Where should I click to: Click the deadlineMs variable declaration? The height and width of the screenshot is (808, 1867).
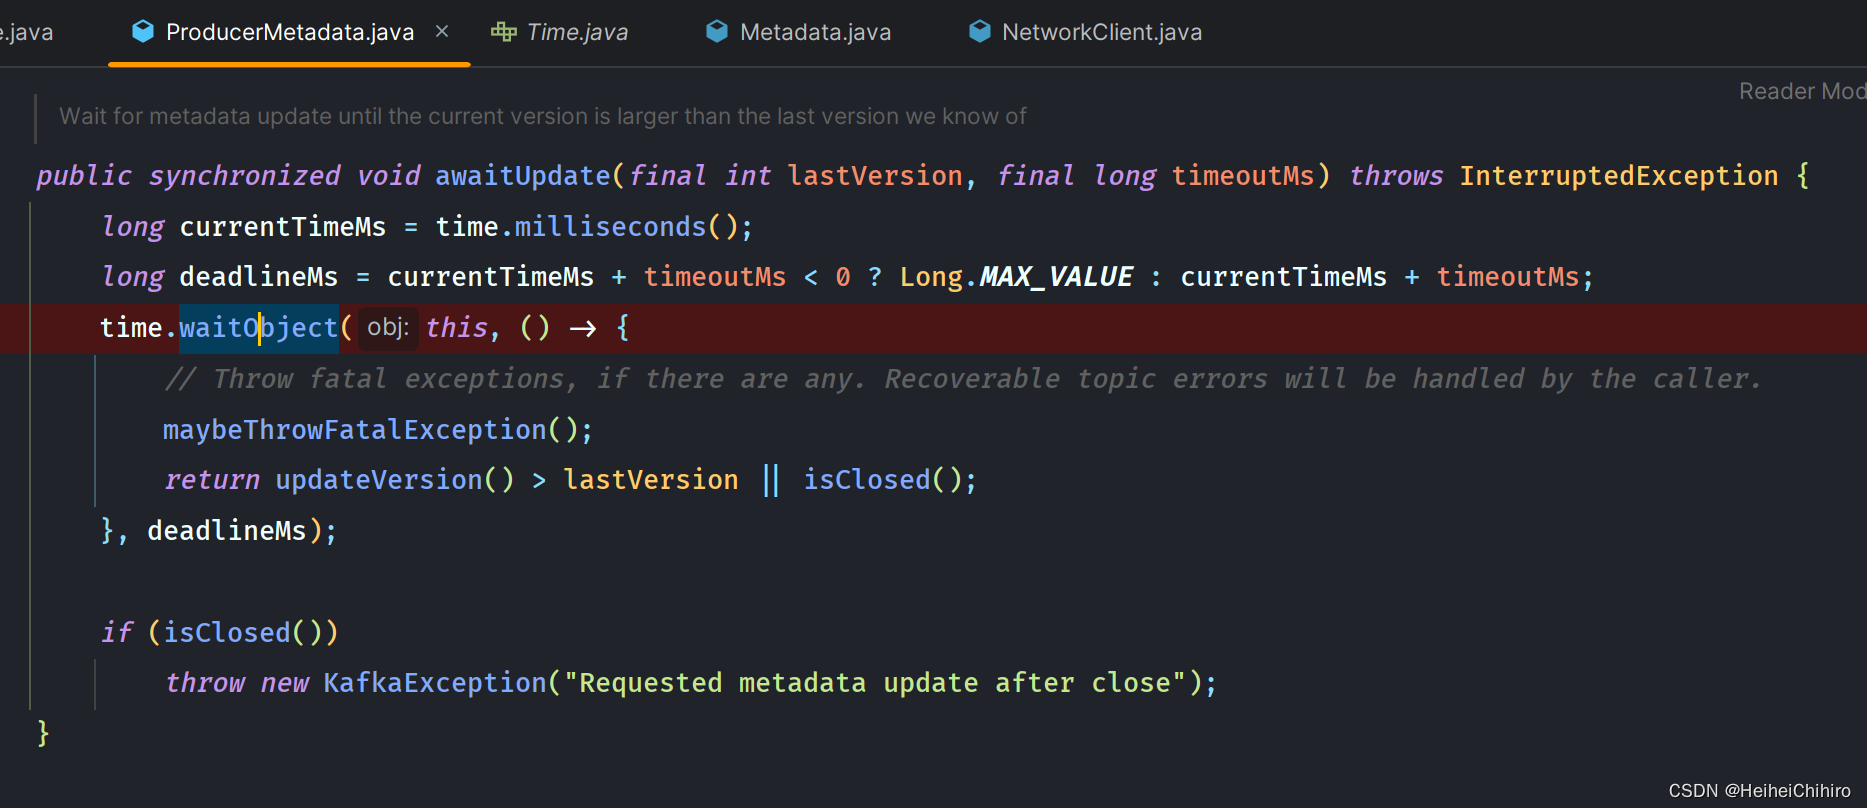(259, 277)
